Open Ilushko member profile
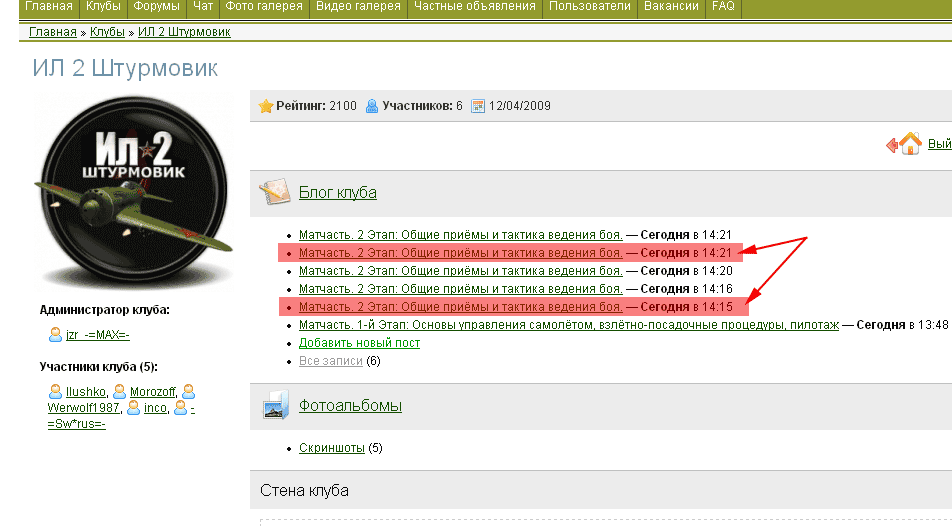 click(x=86, y=392)
